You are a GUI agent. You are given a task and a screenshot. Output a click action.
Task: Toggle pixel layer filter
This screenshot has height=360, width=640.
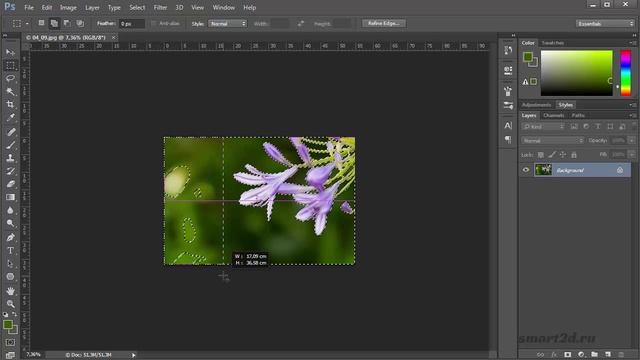coord(574,127)
